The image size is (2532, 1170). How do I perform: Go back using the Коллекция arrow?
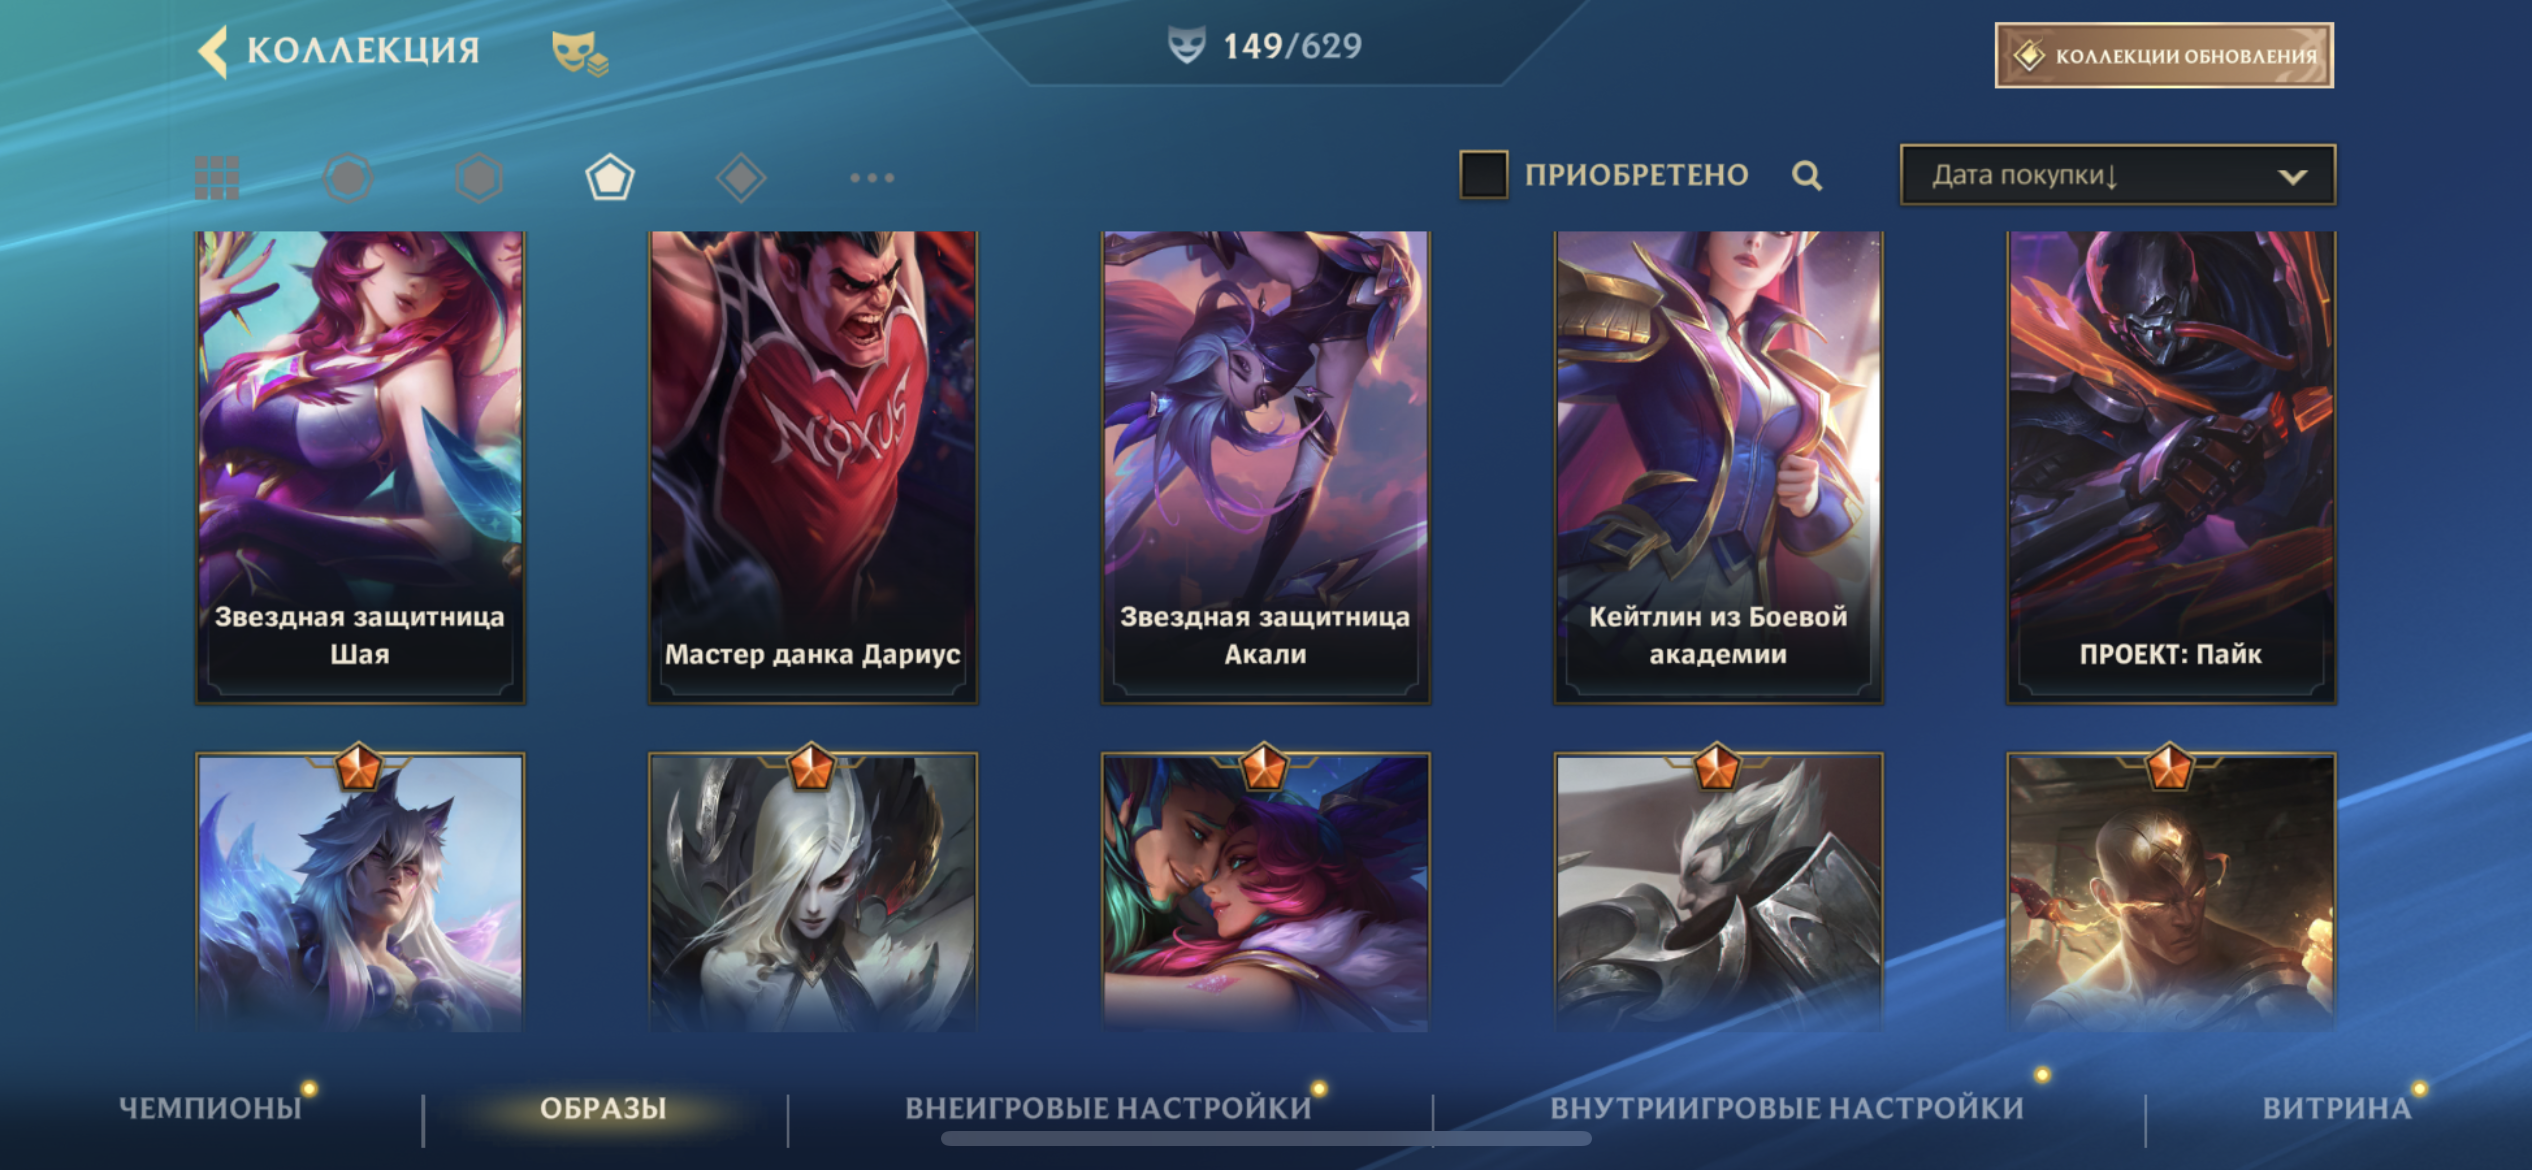[213, 51]
